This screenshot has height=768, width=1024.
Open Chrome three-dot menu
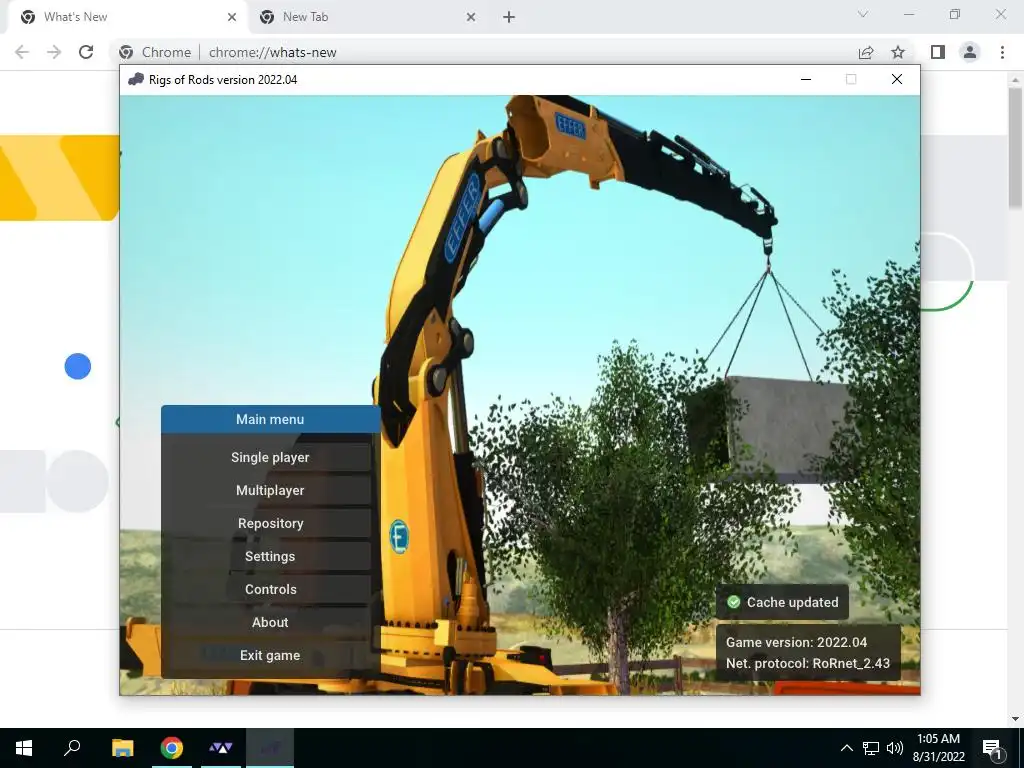point(1002,52)
